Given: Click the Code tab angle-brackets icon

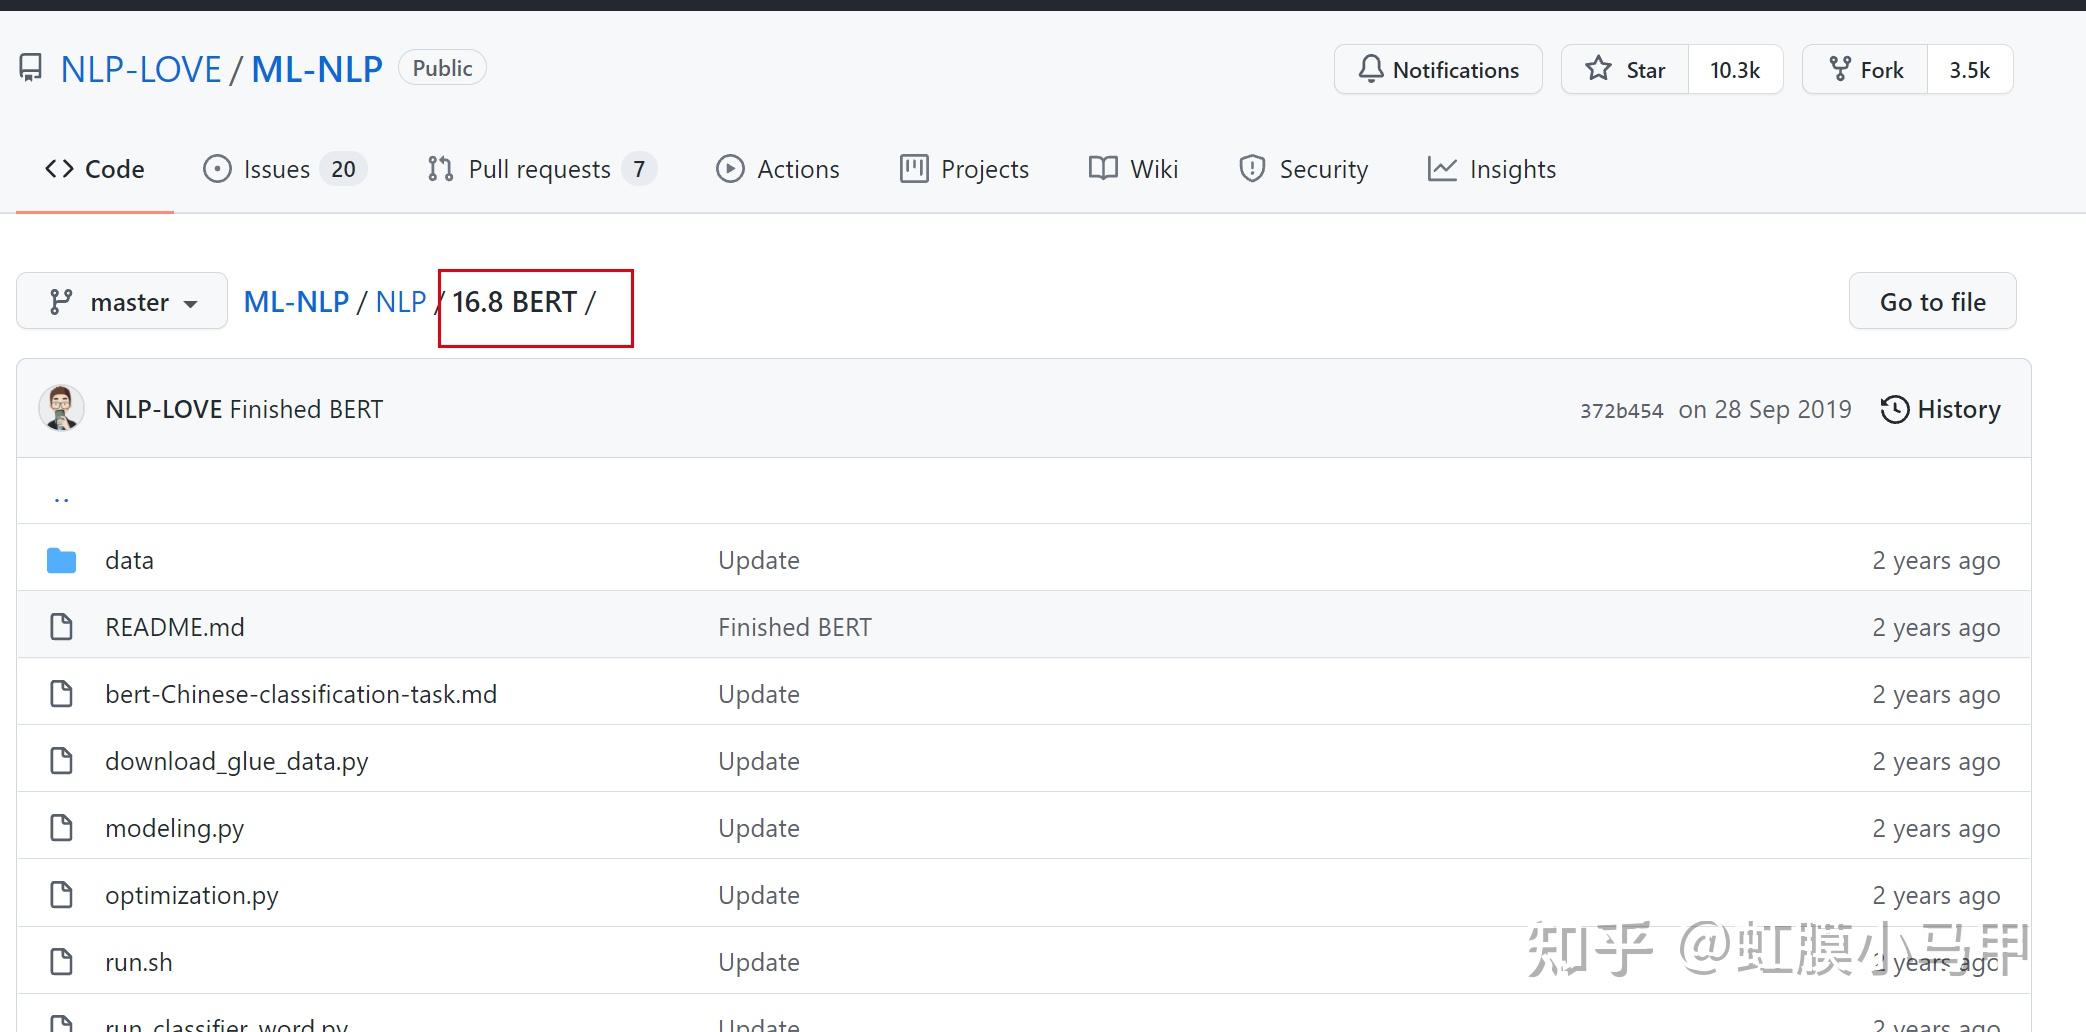Looking at the screenshot, I should pos(60,169).
